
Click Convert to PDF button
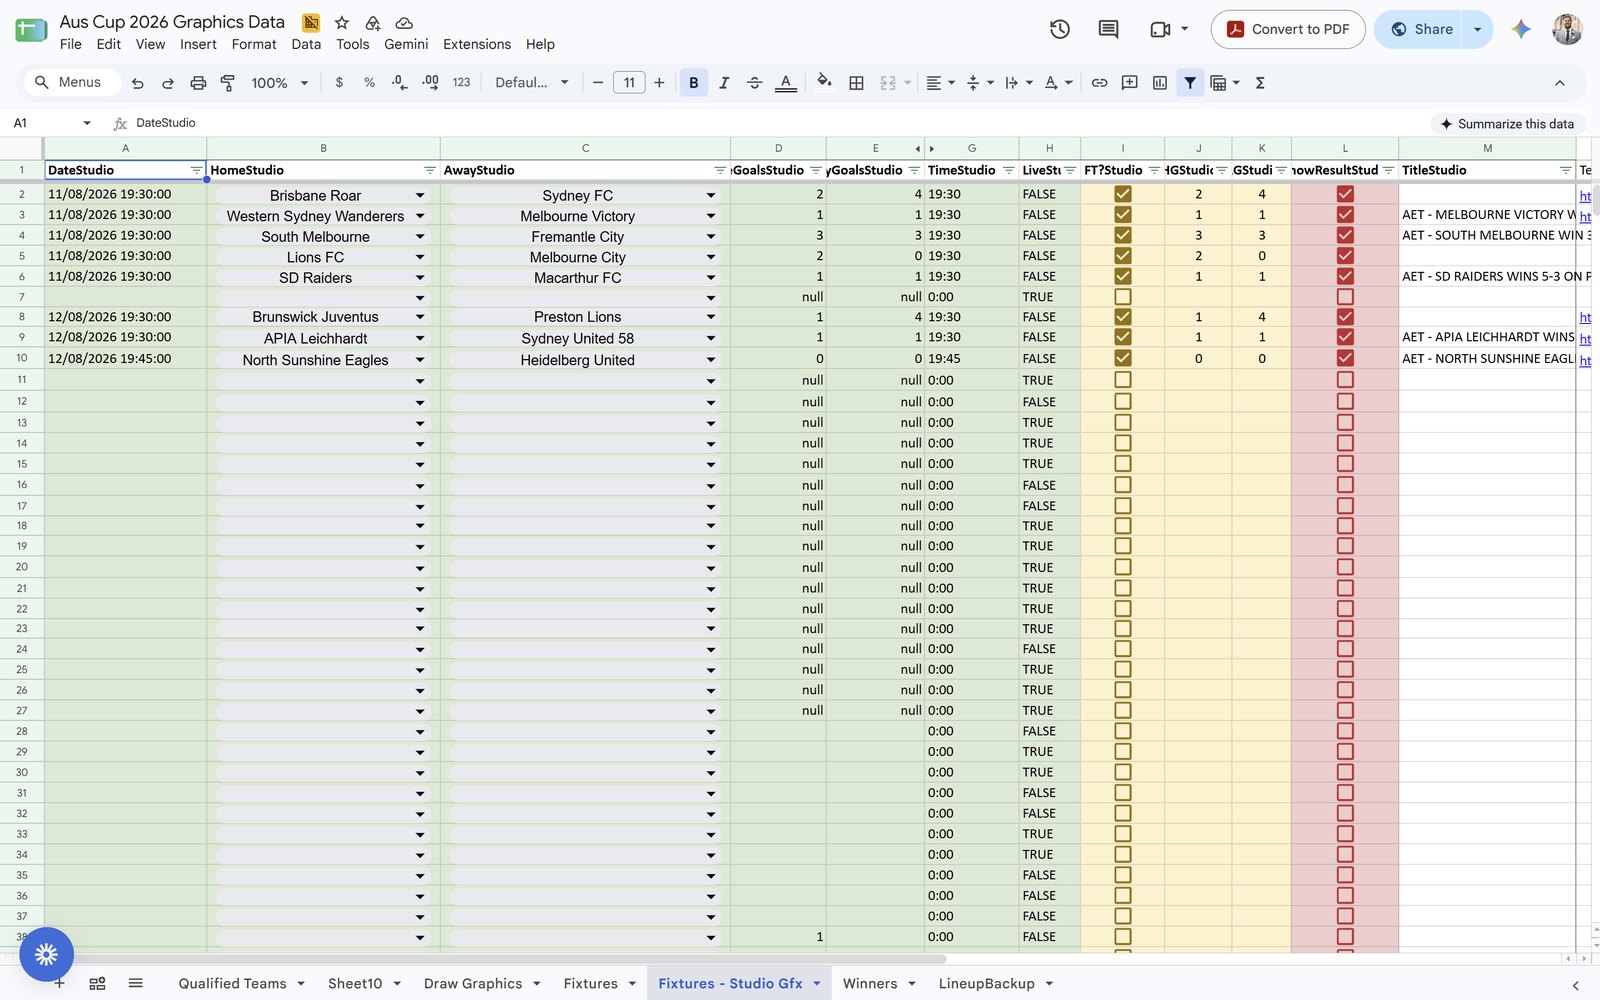click(1288, 29)
